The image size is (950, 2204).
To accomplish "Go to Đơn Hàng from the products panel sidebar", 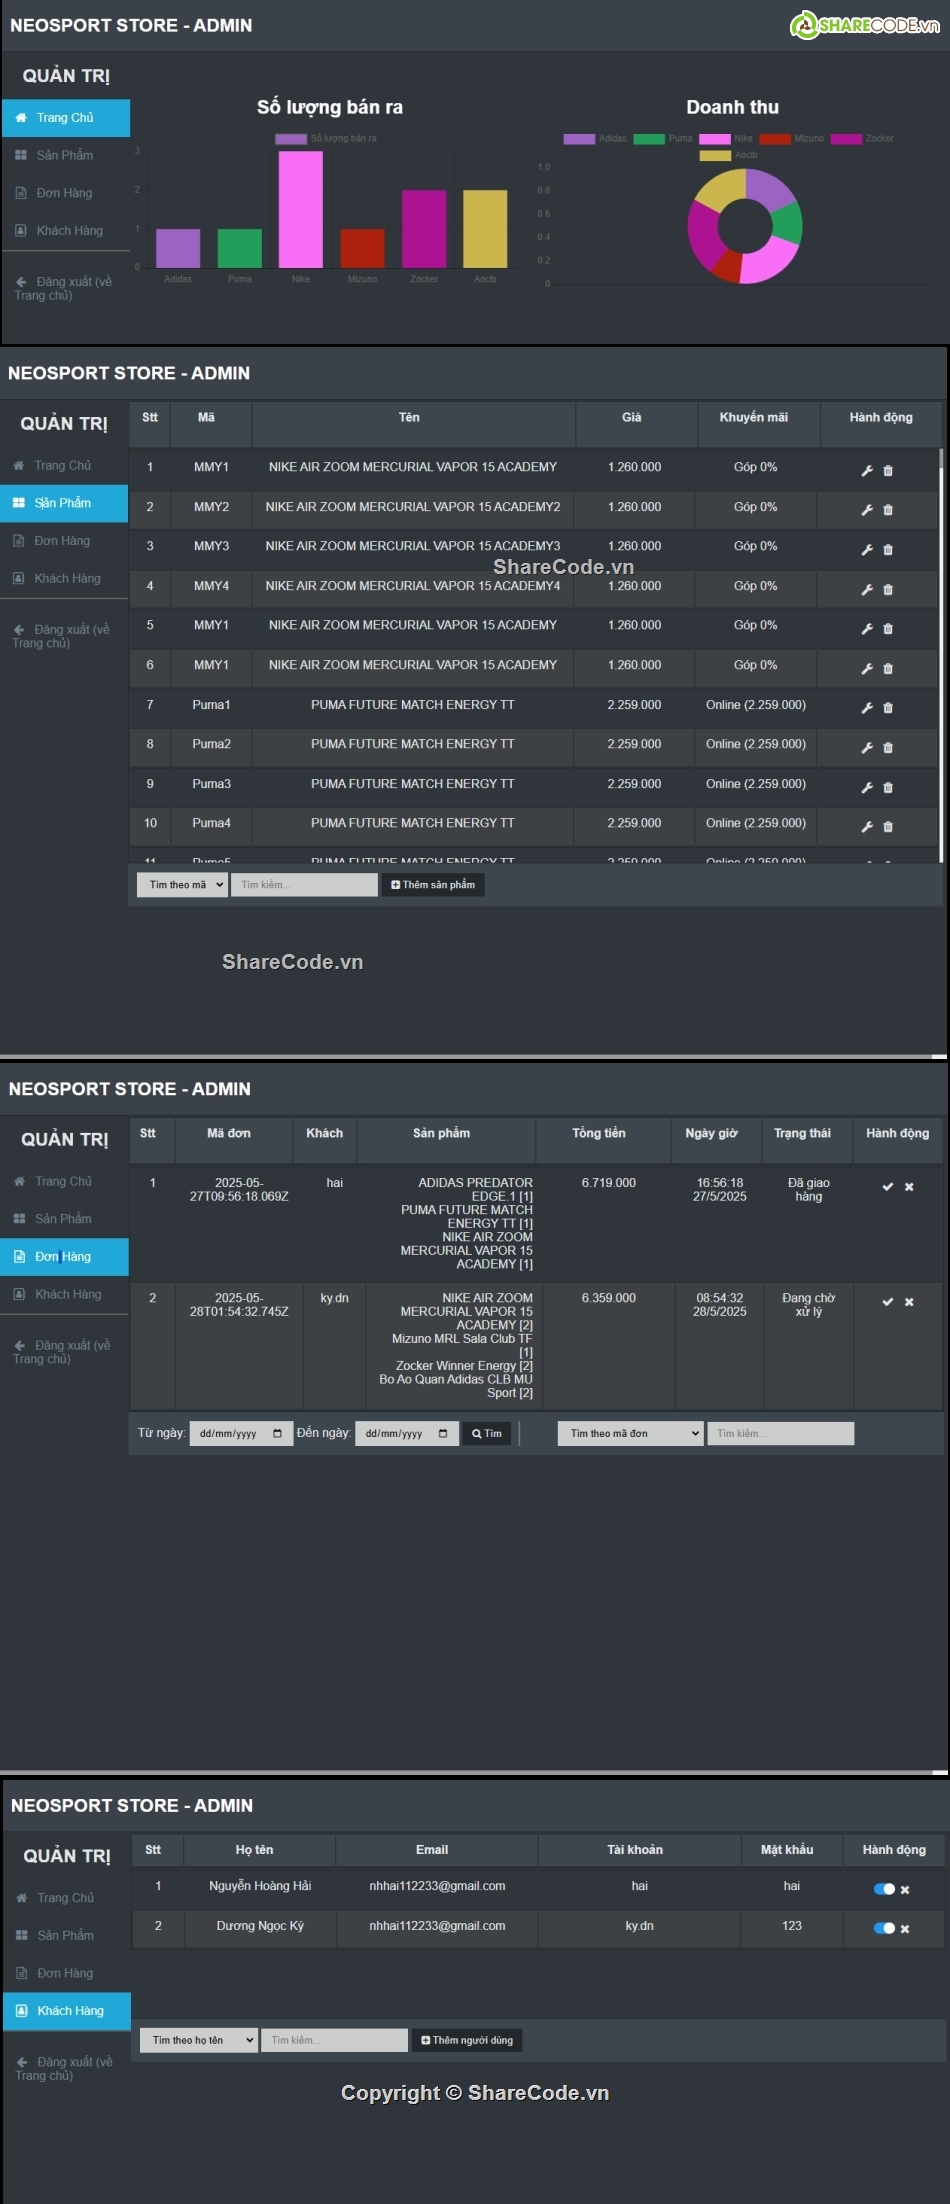I will click(64, 541).
